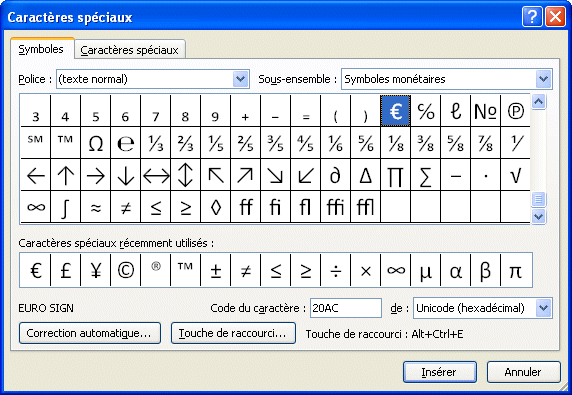Select the fl ligature cell in the grid
Viewport: 572px width, 395px height.
(x=305, y=206)
